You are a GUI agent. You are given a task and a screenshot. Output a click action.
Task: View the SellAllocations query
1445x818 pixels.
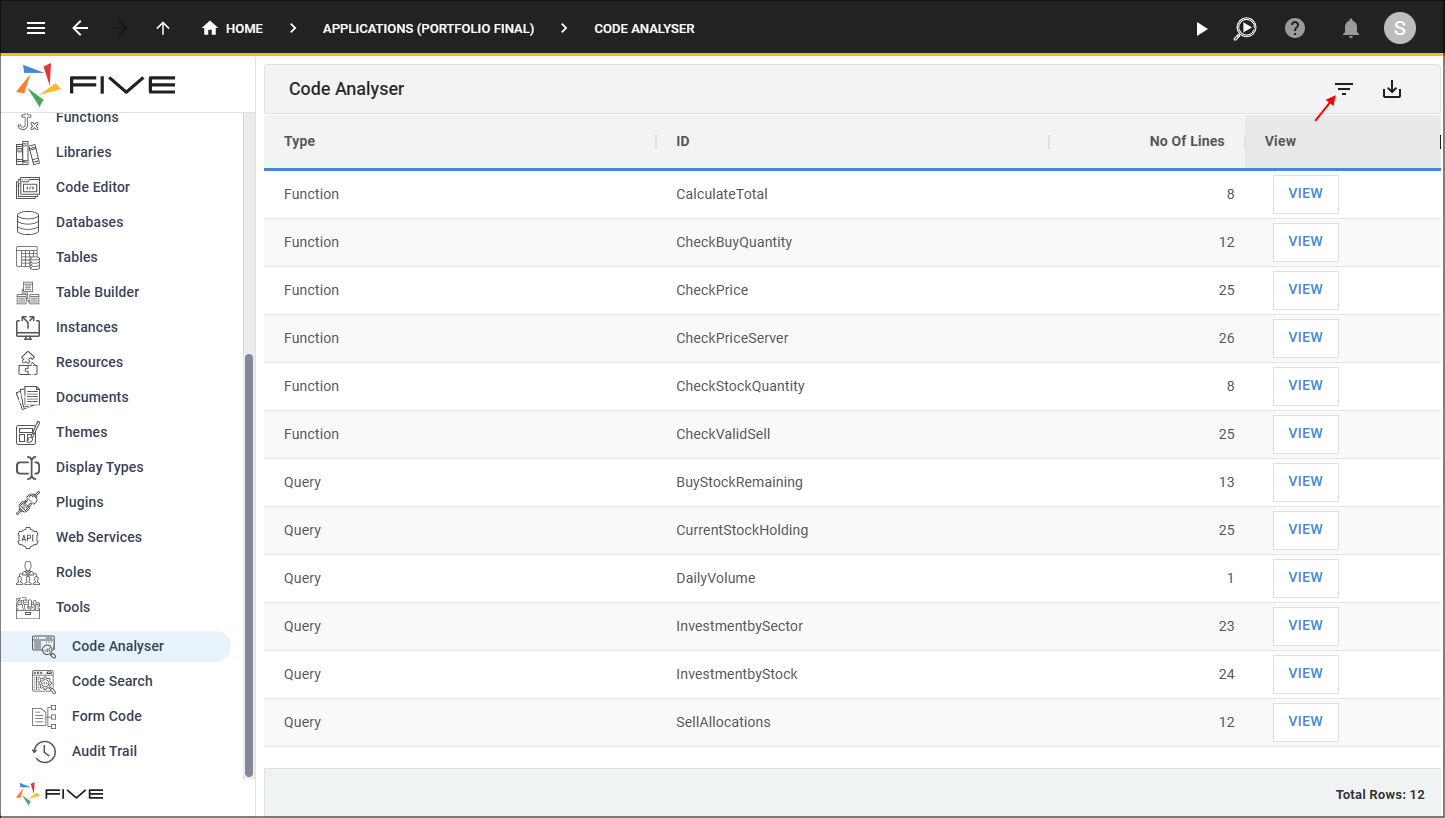(x=1305, y=722)
